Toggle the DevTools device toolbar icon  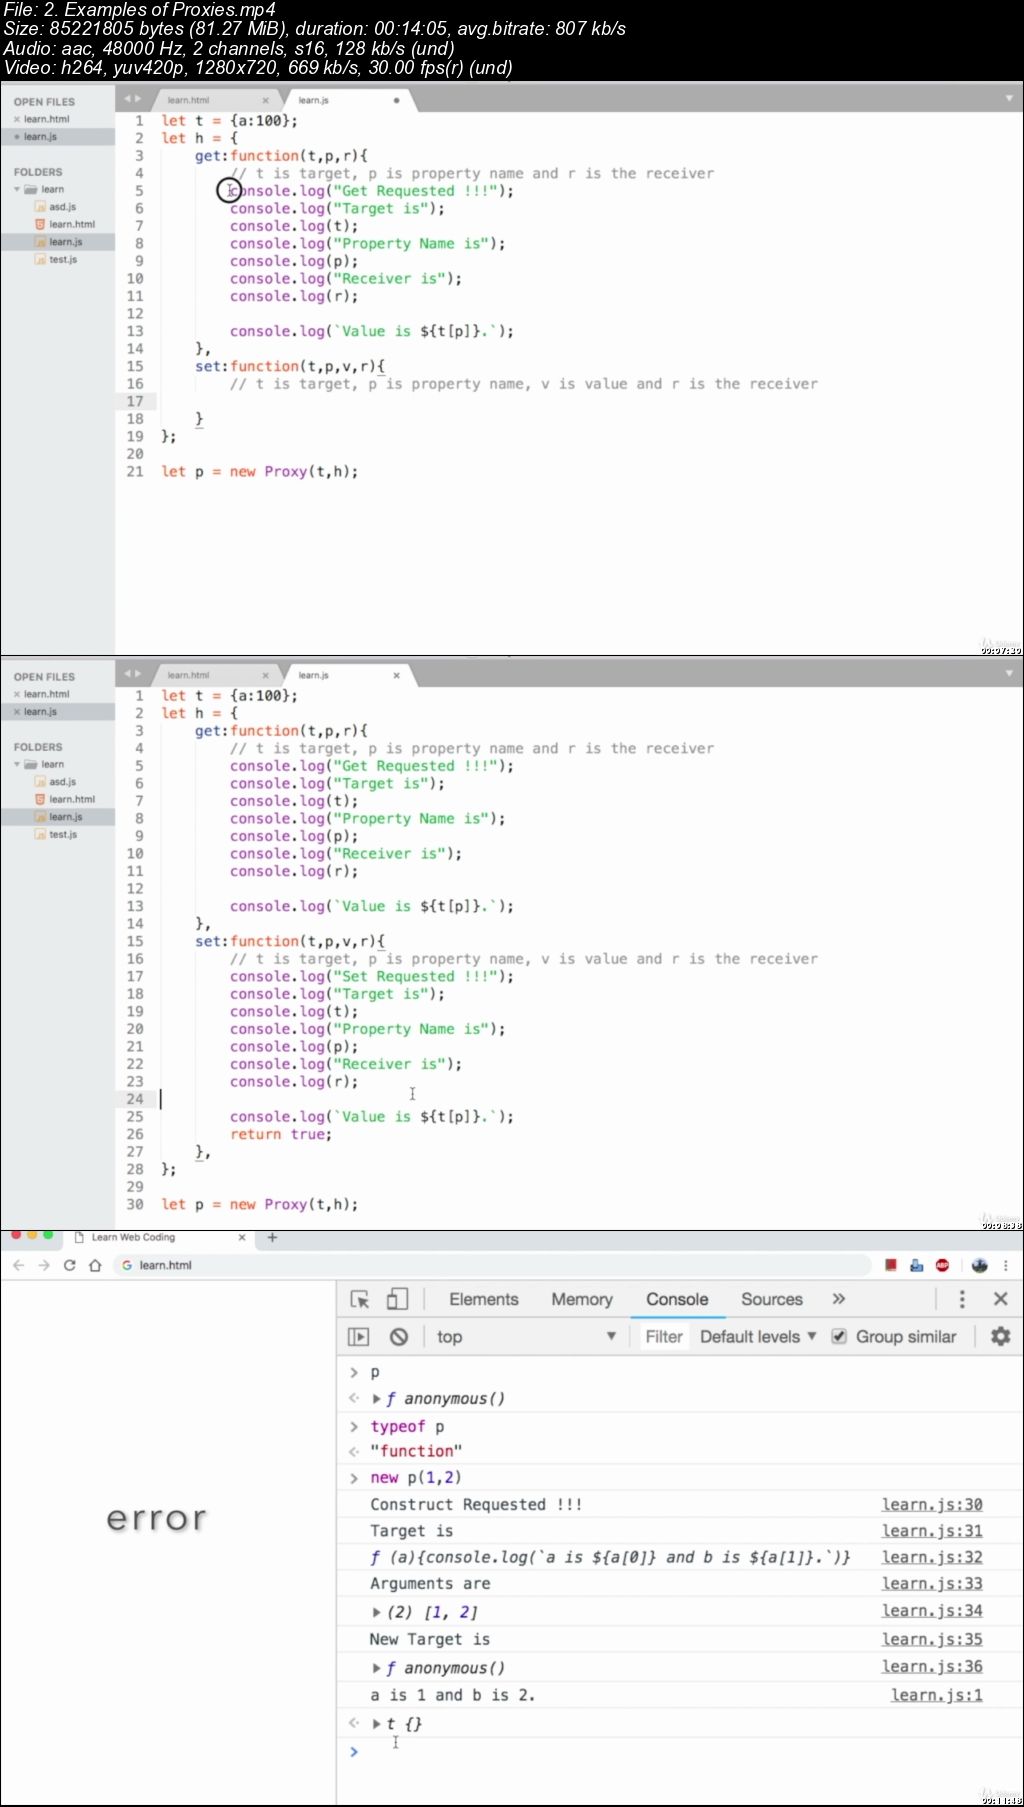(x=397, y=1299)
